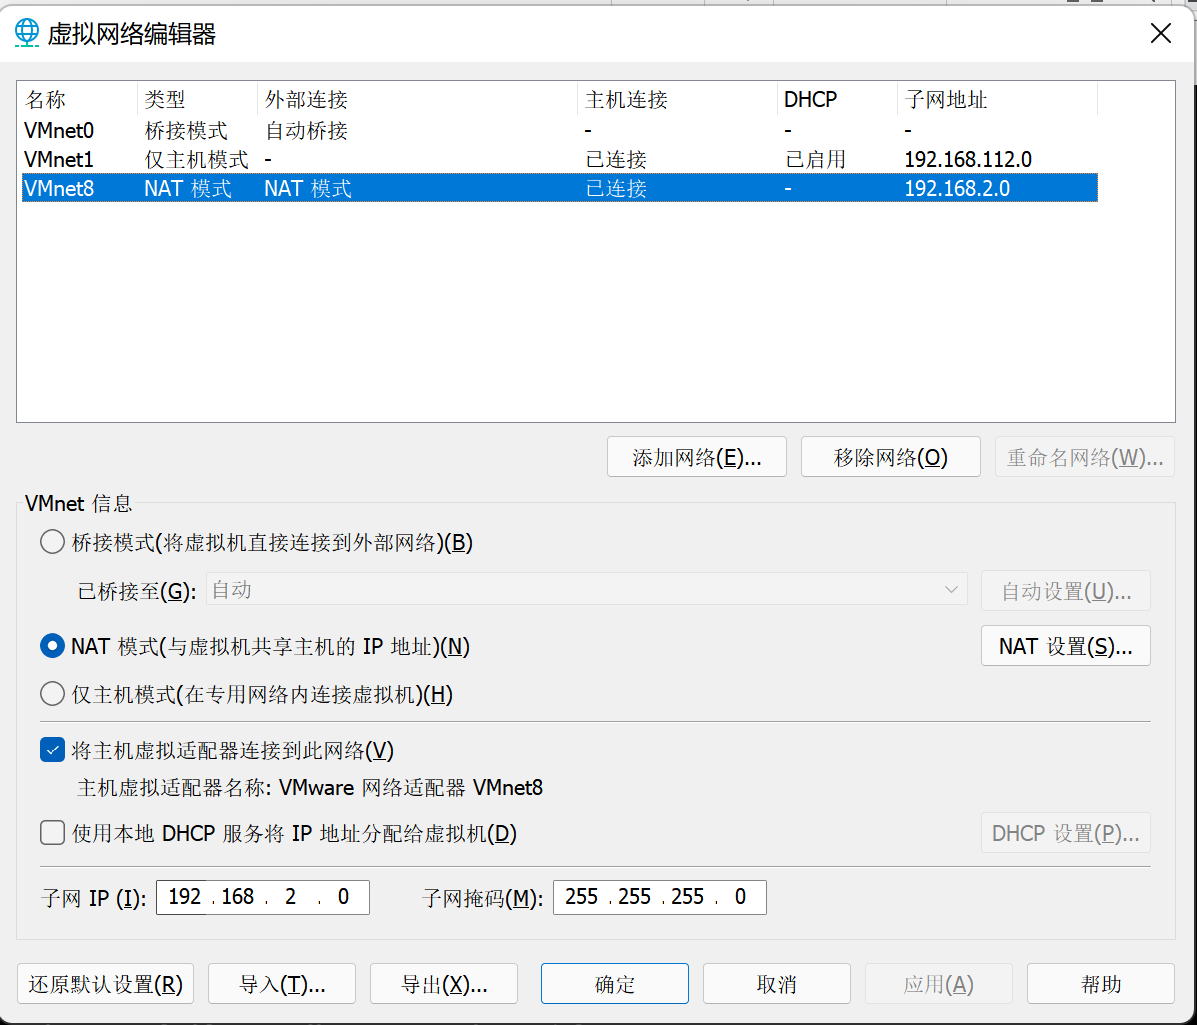Select the VMnet1 row
The height and width of the screenshot is (1025, 1197).
coord(560,160)
